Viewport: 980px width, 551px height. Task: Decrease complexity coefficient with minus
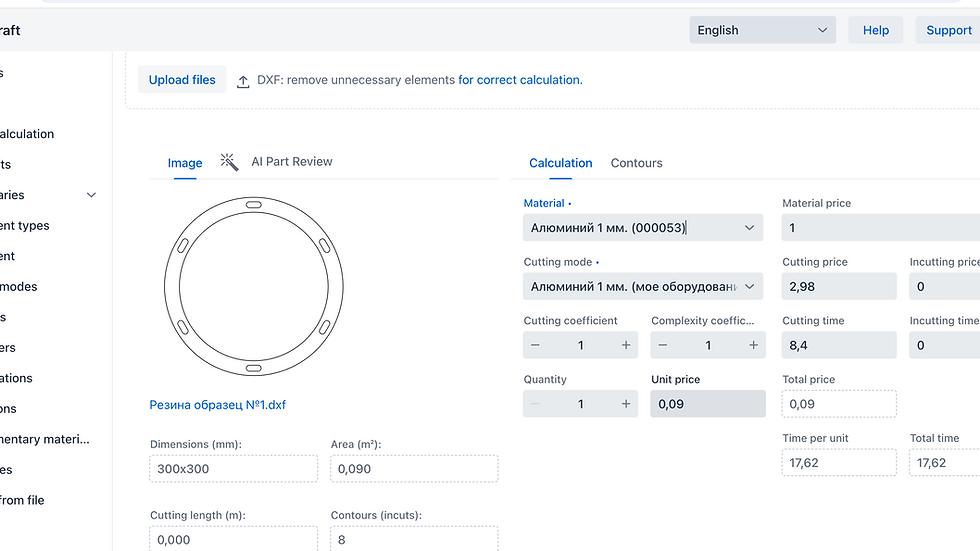click(663, 345)
